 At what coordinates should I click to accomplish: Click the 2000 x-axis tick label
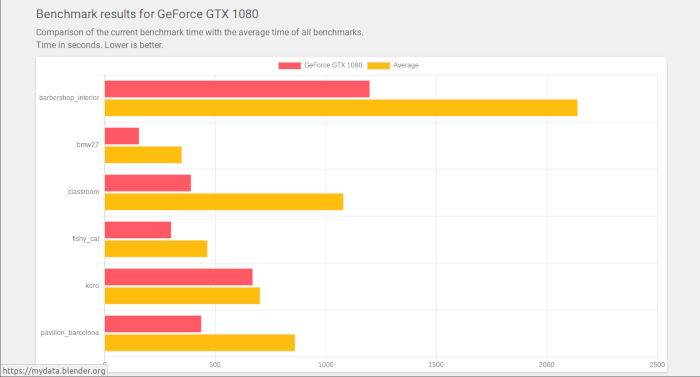tap(546, 364)
